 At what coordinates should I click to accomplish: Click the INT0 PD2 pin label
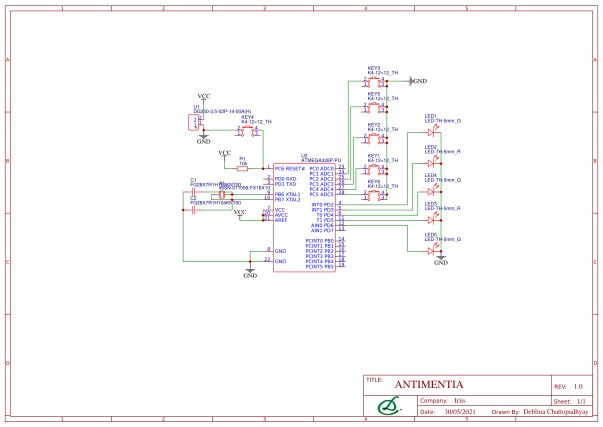click(x=322, y=205)
